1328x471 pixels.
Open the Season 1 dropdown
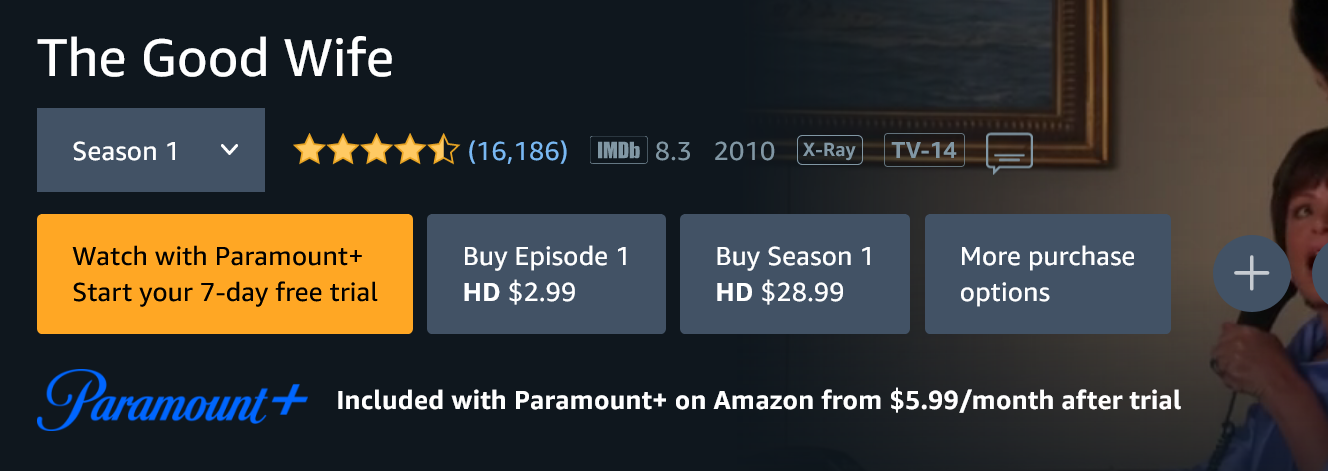(151, 150)
